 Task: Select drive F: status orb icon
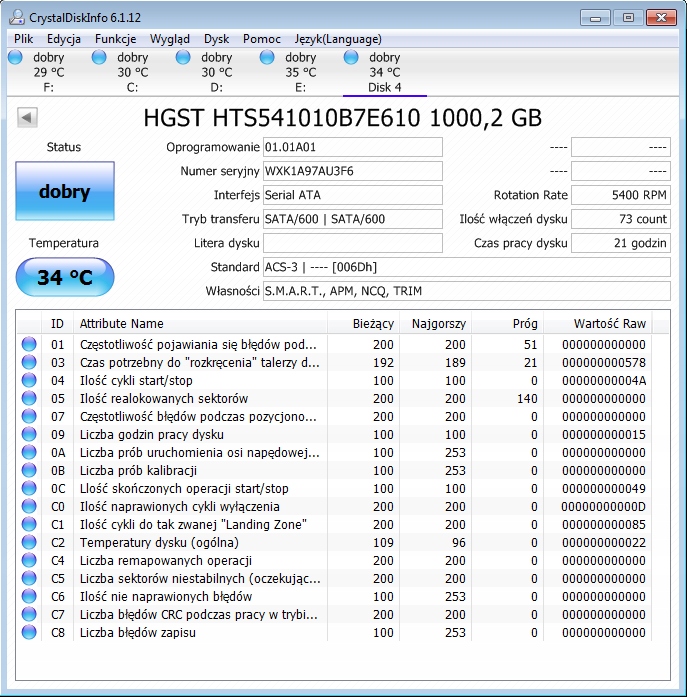(x=15, y=58)
